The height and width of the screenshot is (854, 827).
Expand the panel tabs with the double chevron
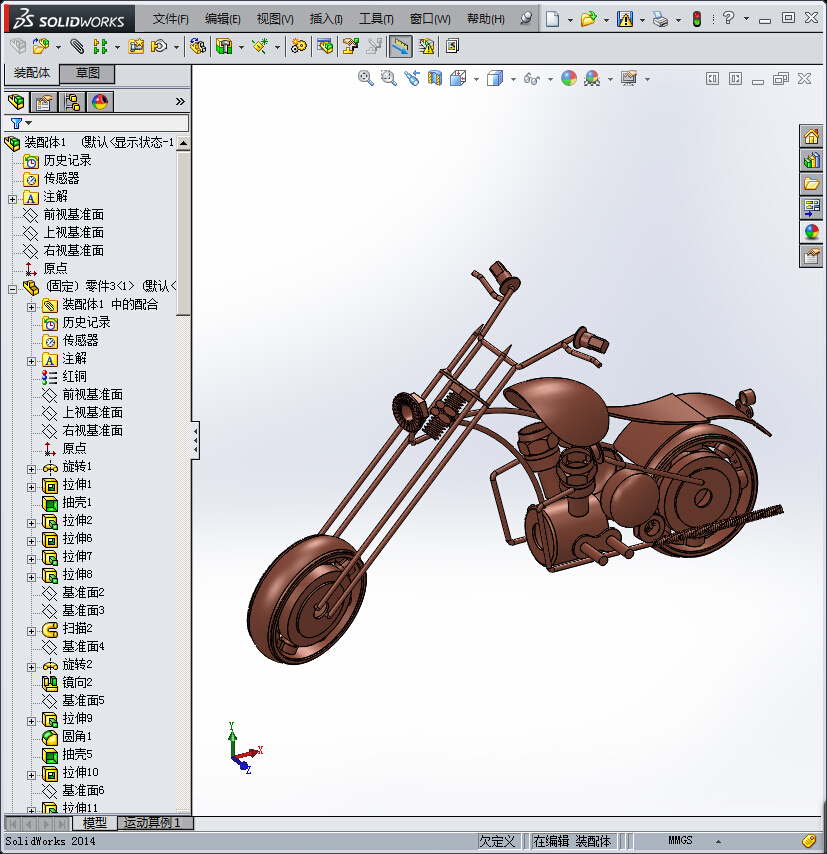point(180,101)
